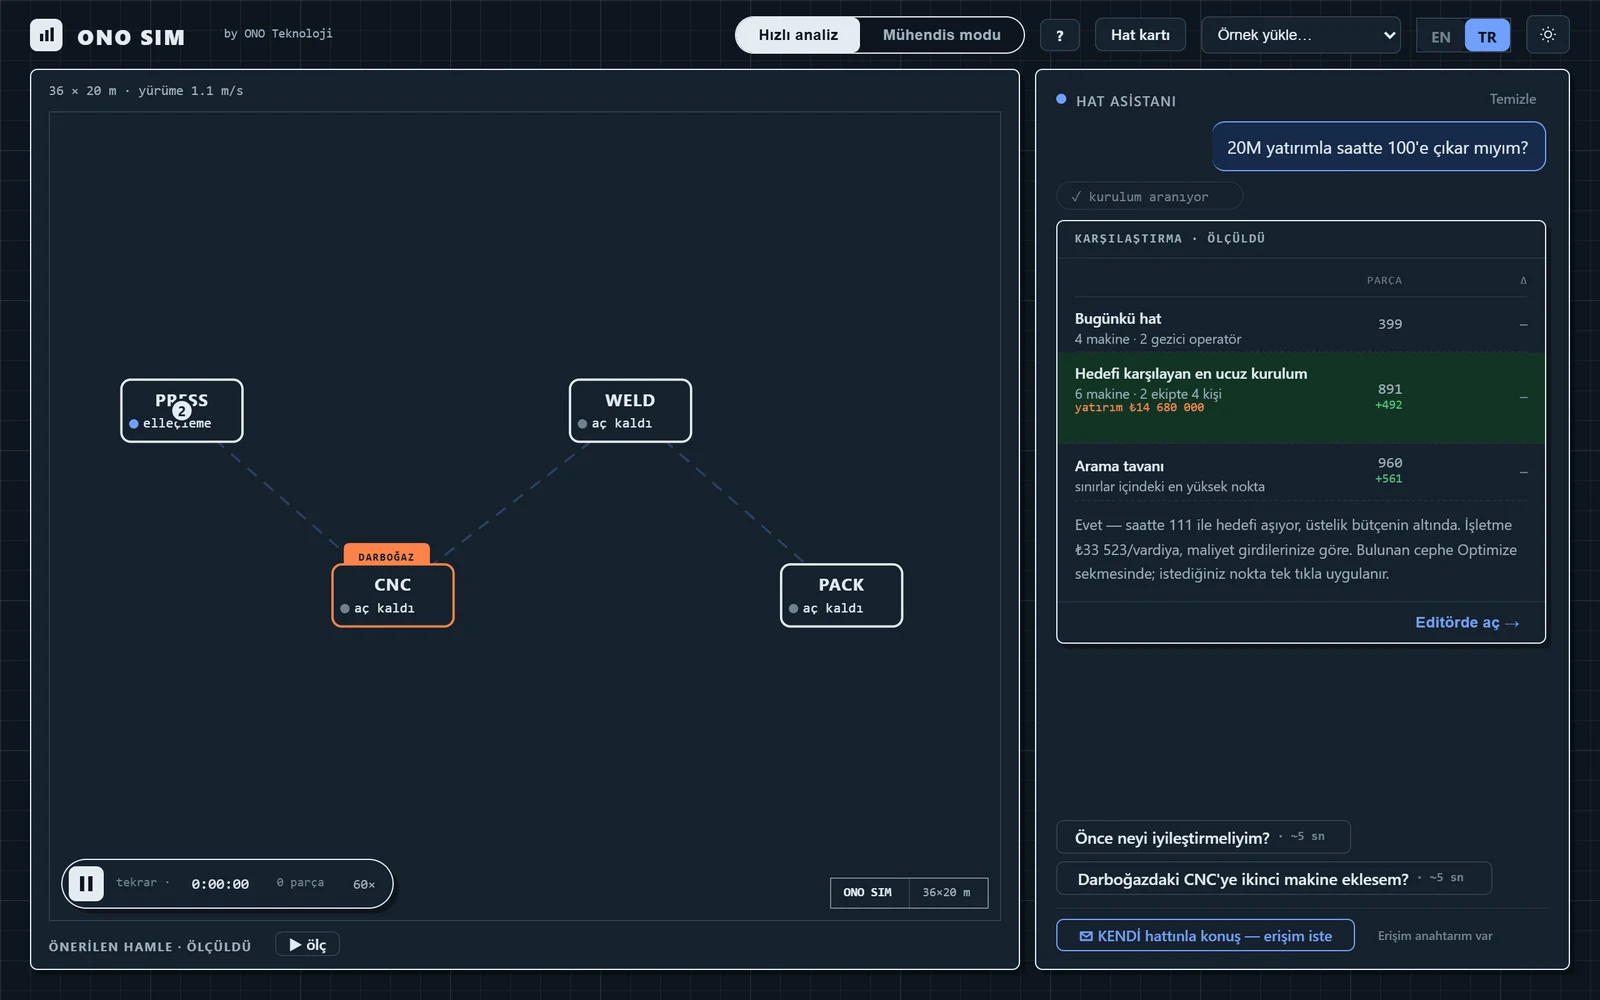
Task: Open result in editor via Editörde aç
Action: (1467, 622)
